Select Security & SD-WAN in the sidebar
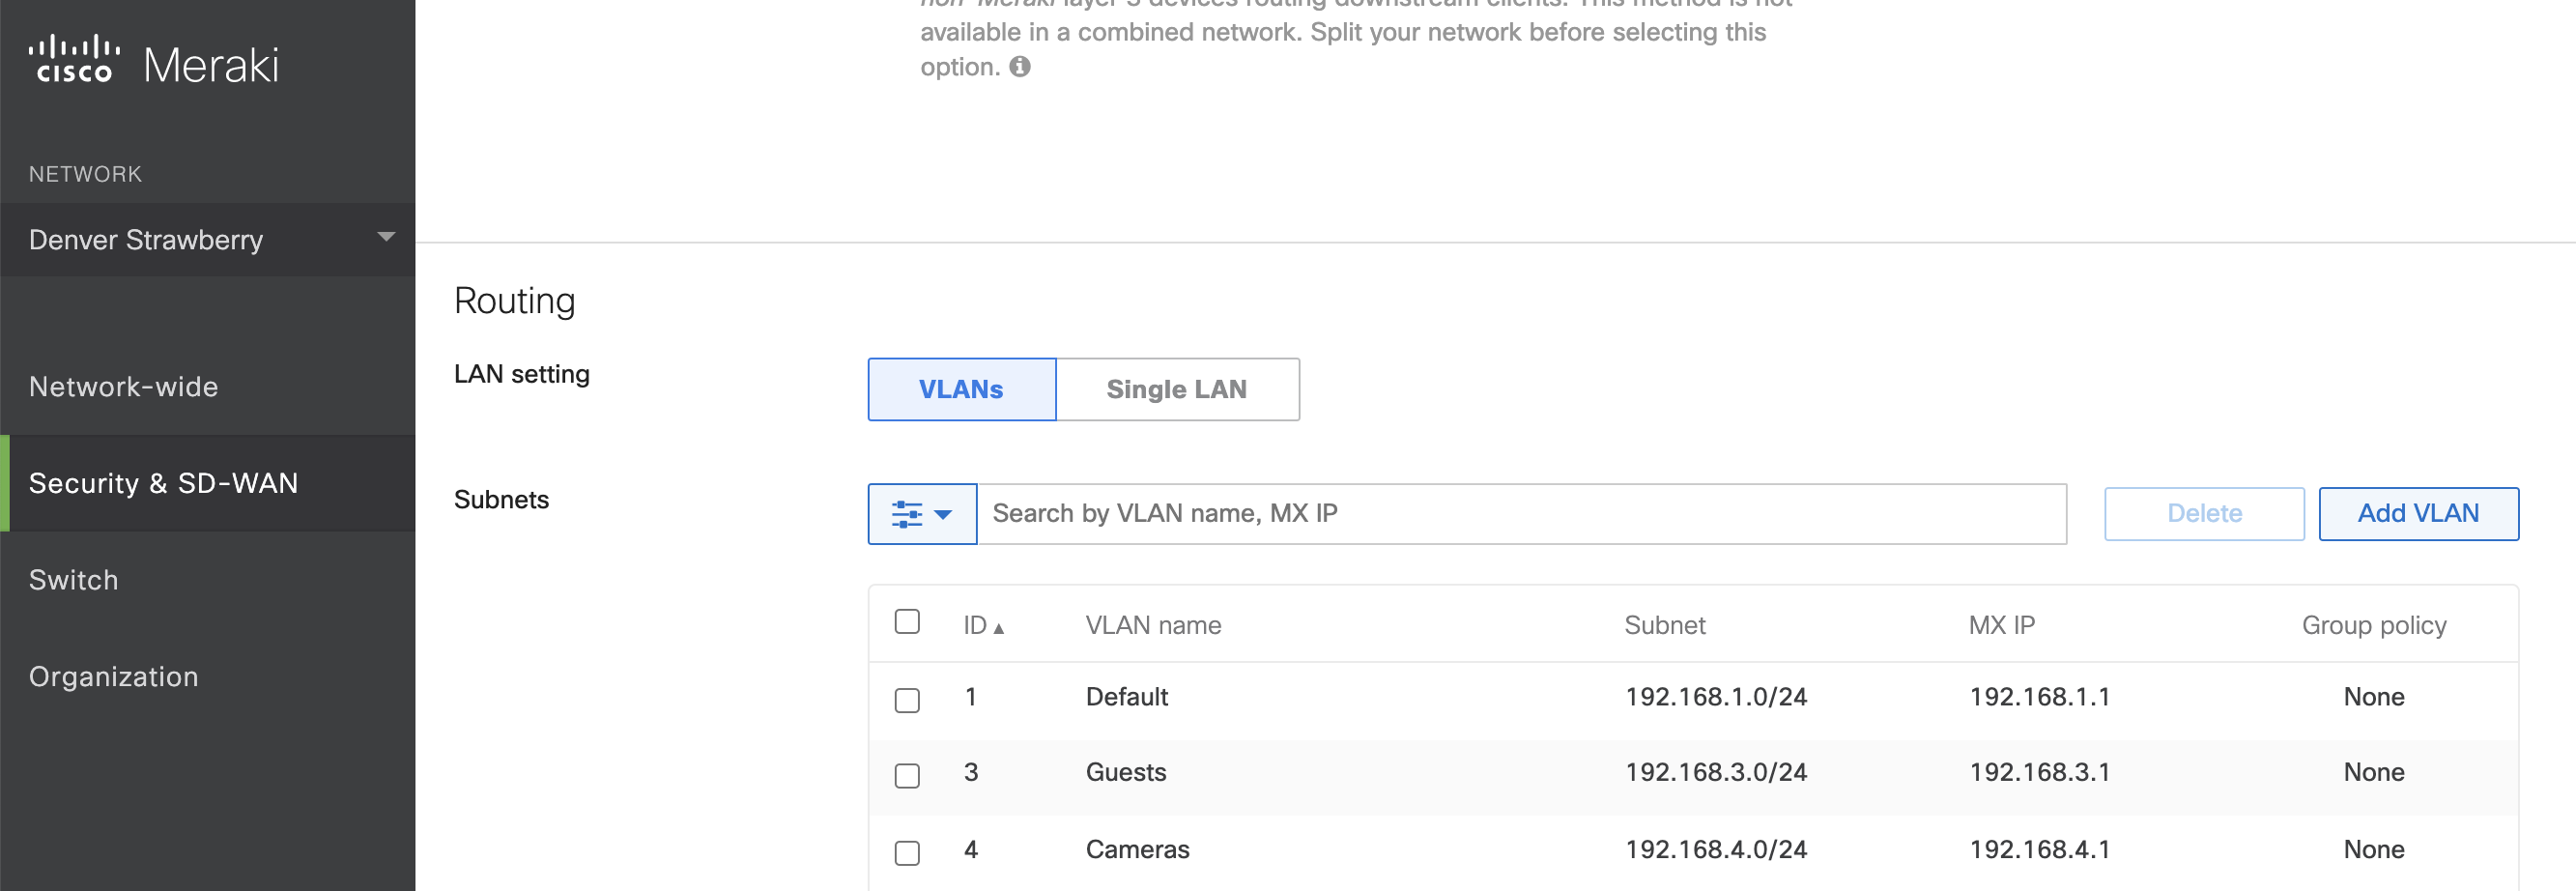 pos(163,483)
